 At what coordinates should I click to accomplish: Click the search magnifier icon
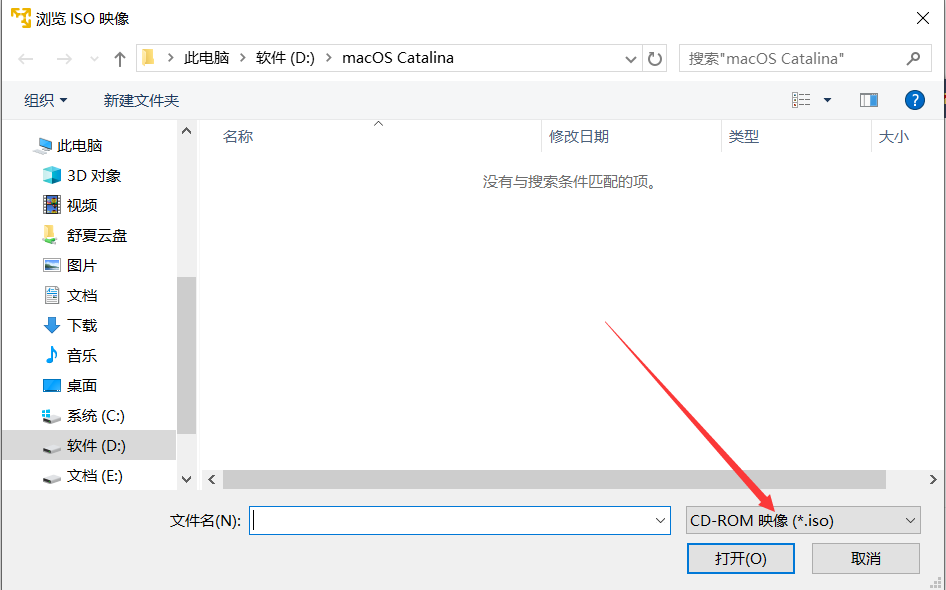tap(913, 59)
